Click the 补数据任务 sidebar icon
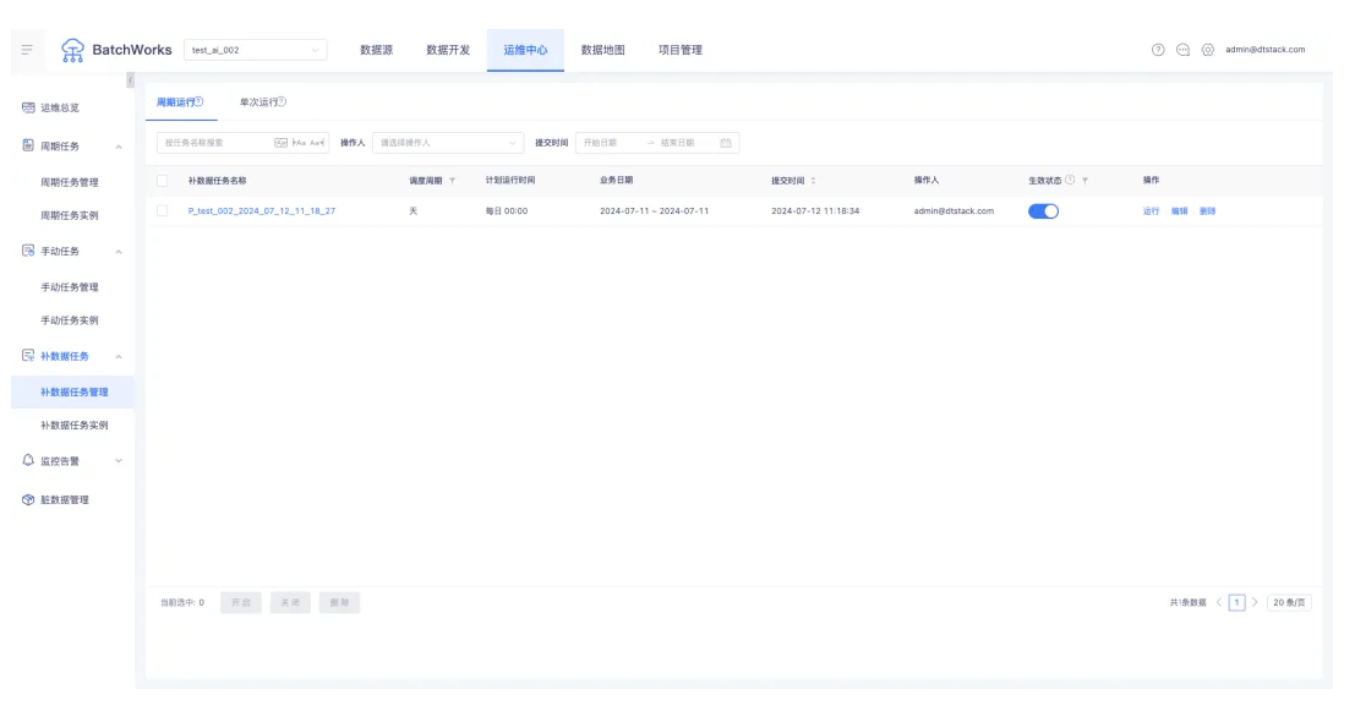This screenshot has width=1356, height=720. 28,356
